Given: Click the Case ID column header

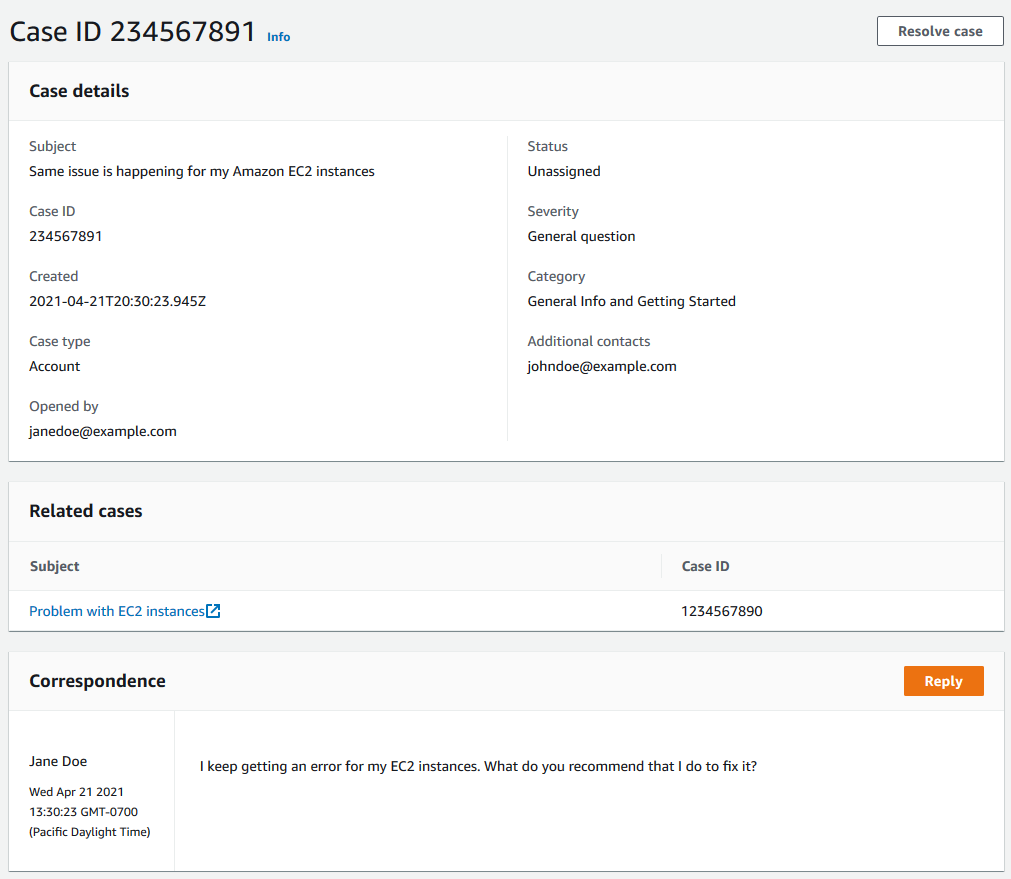Looking at the screenshot, I should 704,566.
